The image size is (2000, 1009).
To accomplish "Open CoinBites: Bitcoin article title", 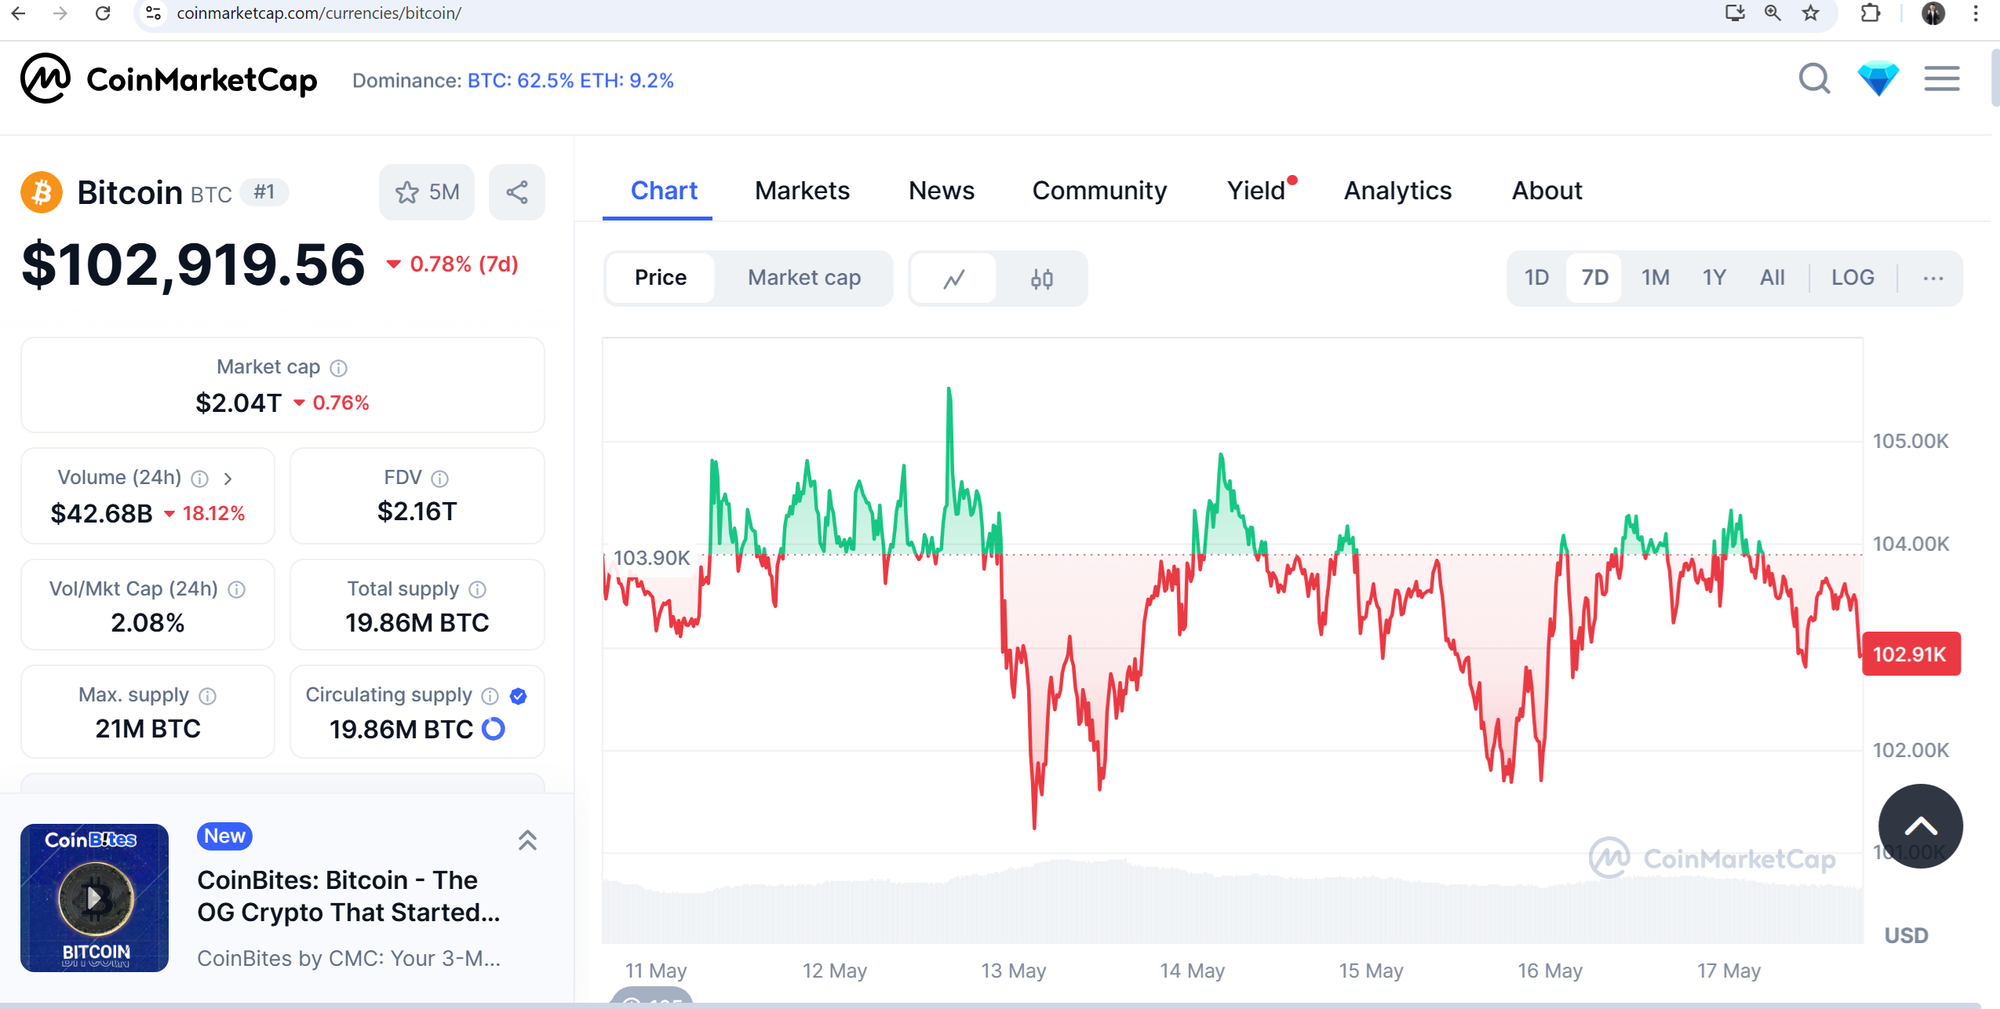I will point(349,896).
